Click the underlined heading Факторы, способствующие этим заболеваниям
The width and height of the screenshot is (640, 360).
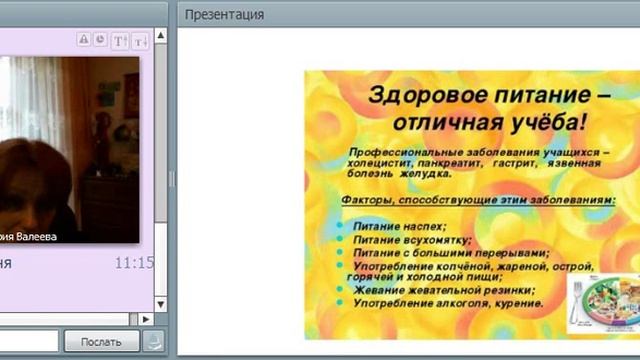478,200
